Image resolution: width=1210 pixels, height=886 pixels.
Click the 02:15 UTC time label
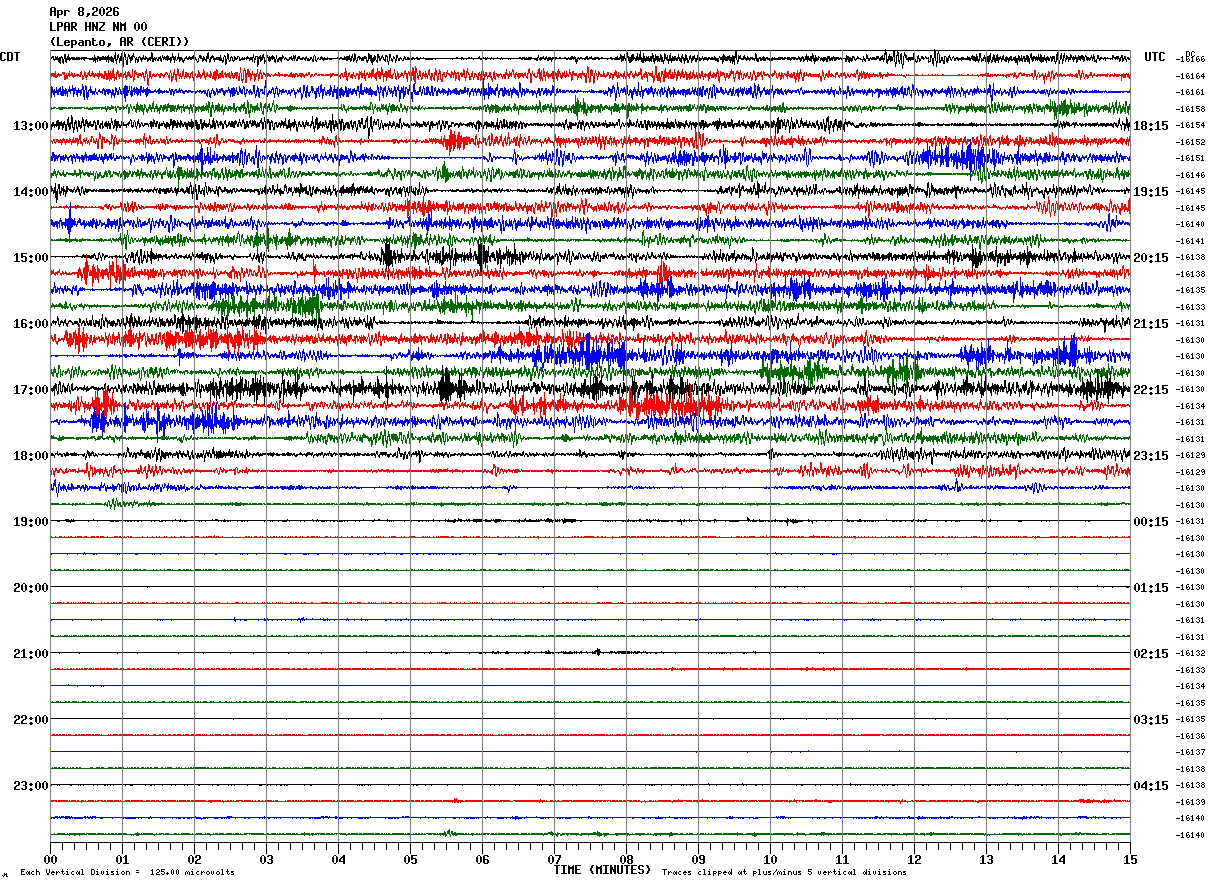pyautogui.click(x=1150, y=654)
